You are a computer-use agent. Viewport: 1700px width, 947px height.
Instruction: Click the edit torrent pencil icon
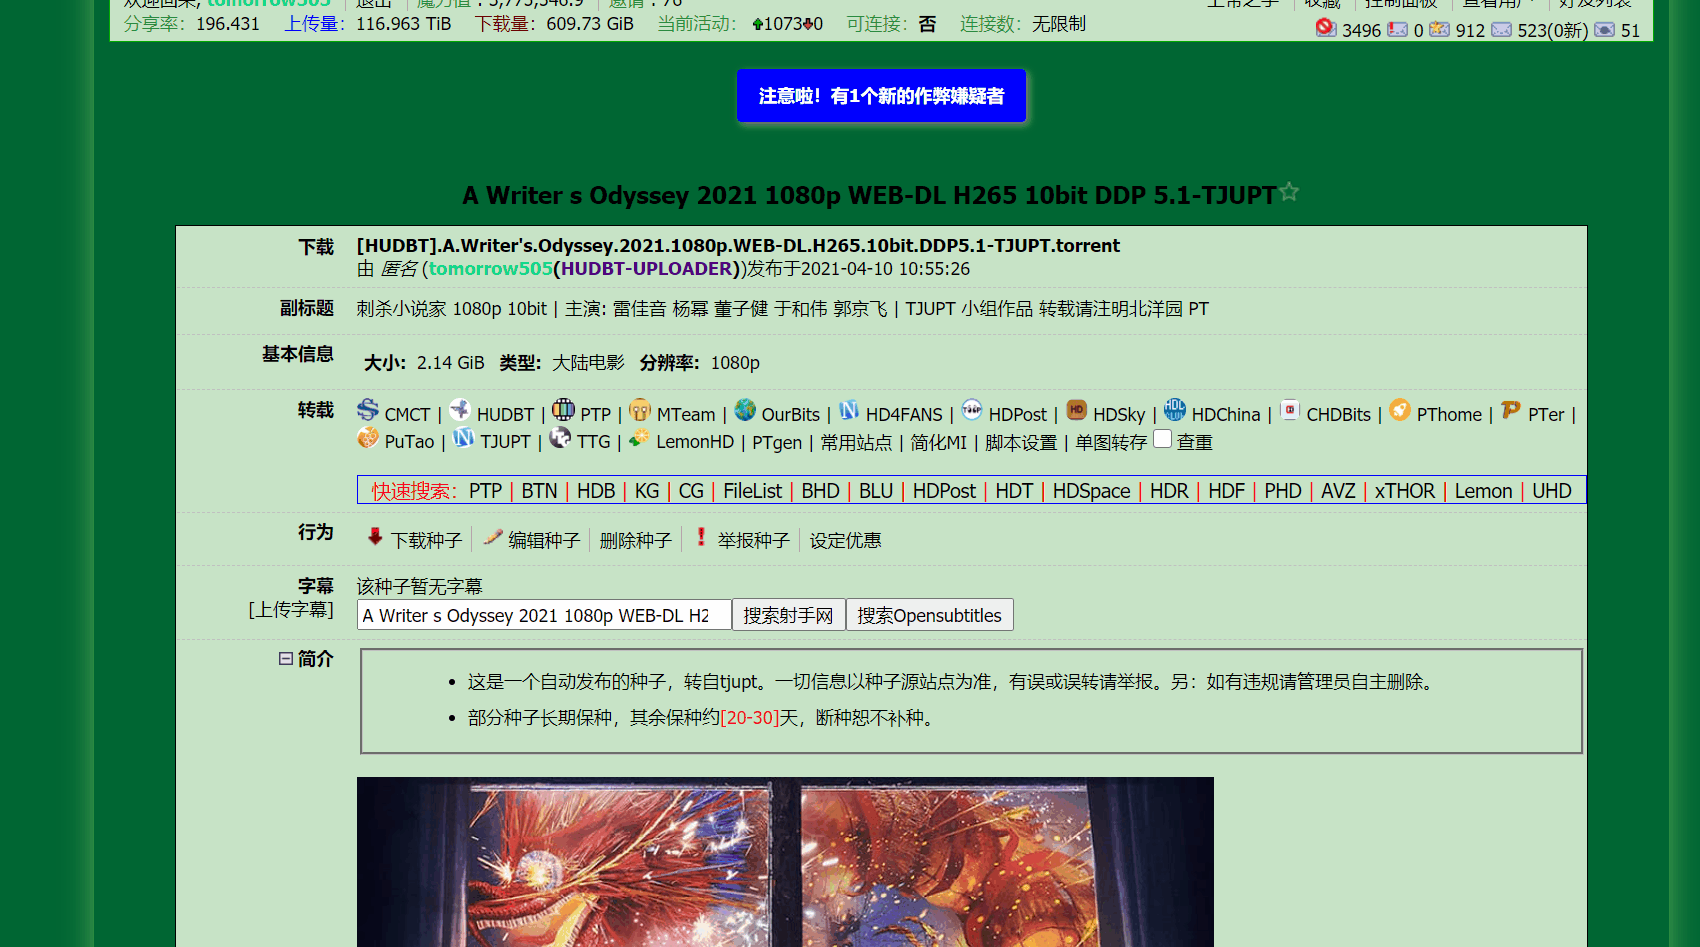tap(493, 537)
